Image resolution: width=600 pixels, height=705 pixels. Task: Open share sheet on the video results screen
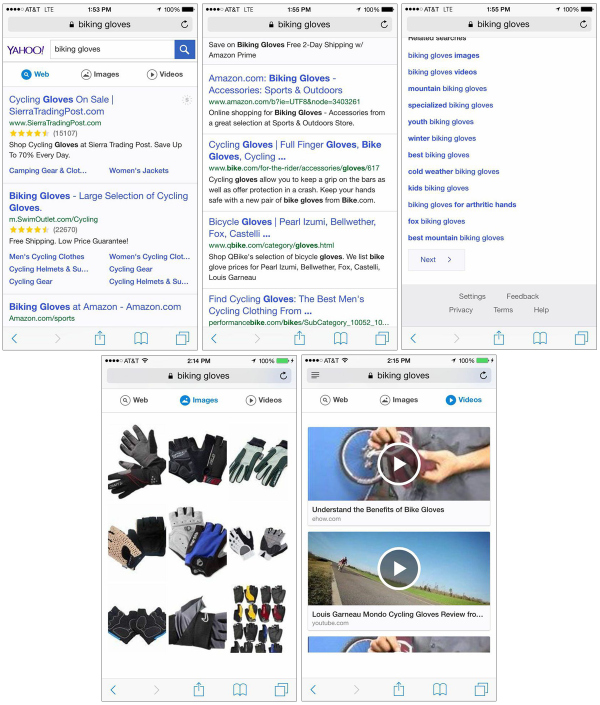tap(399, 689)
